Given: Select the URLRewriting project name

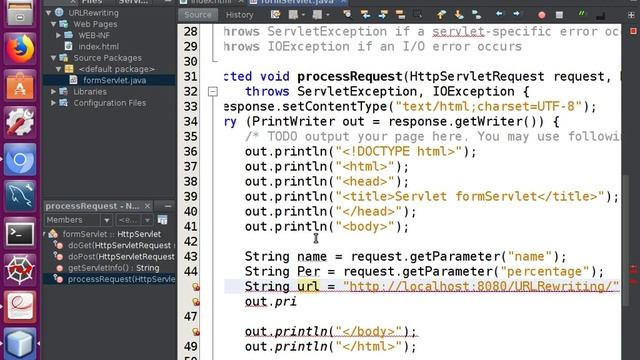Looking at the screenshot, I should pyautogui.click(x=93, y=13).
